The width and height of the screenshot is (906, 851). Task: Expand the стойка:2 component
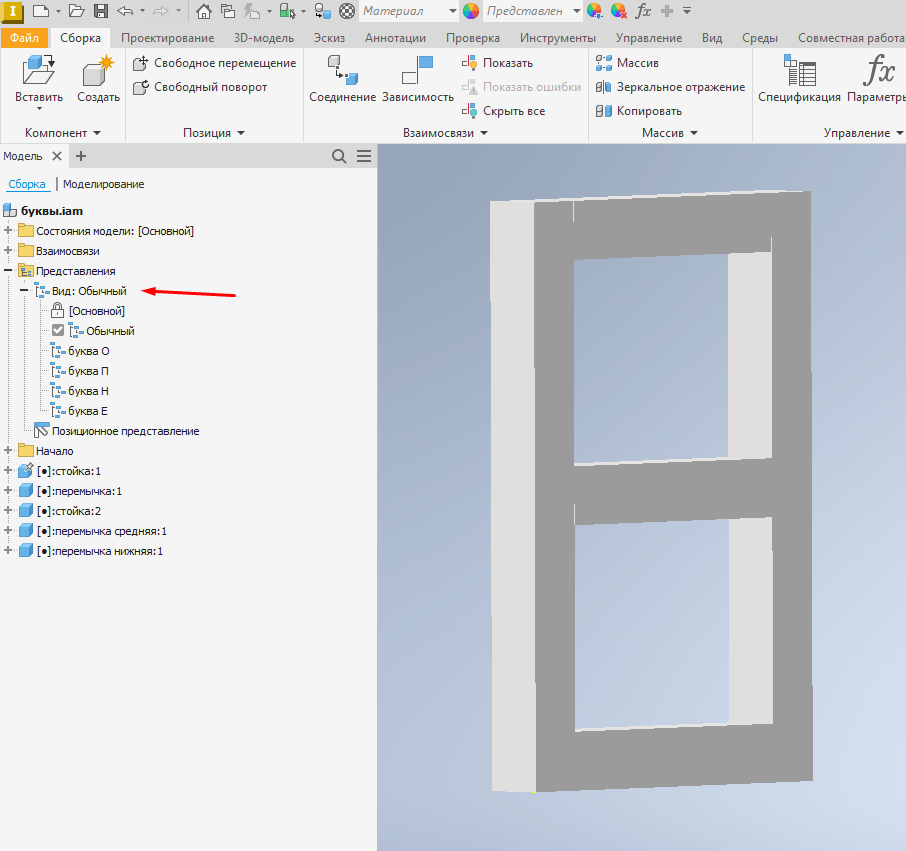(x=8, y=510)
